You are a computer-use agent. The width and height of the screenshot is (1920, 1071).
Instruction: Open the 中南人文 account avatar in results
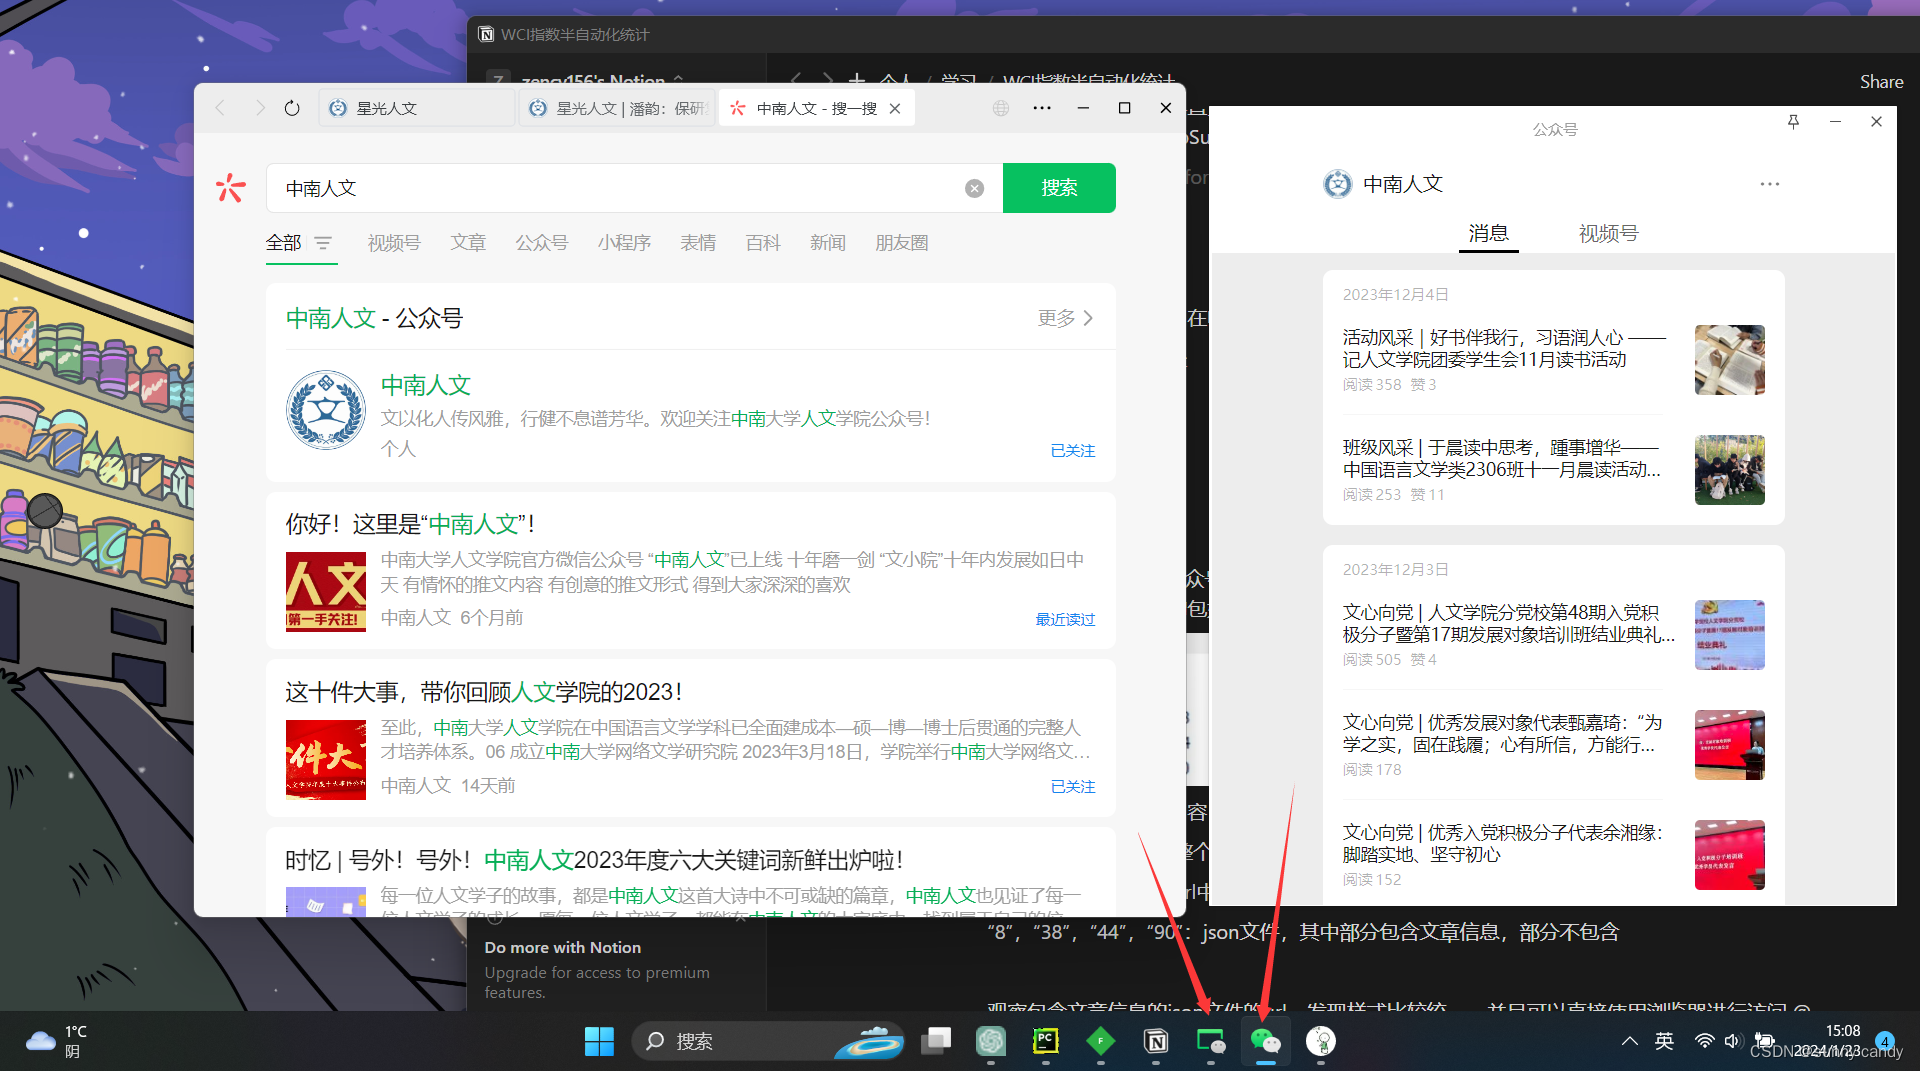(x=326, y=410)
